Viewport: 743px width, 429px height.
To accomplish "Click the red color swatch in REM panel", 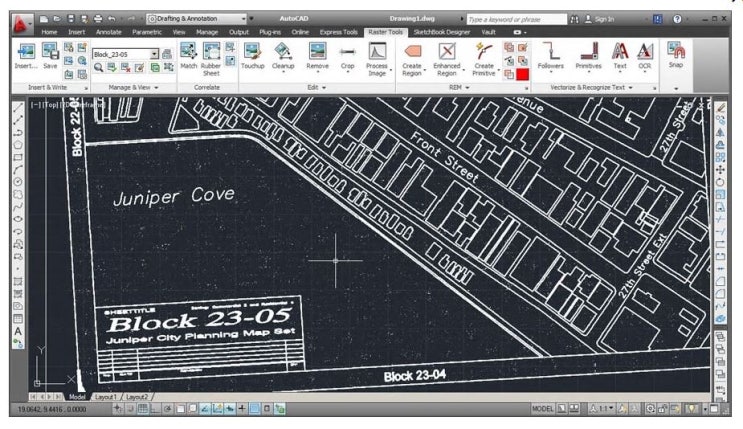I will tap(522, 74).
